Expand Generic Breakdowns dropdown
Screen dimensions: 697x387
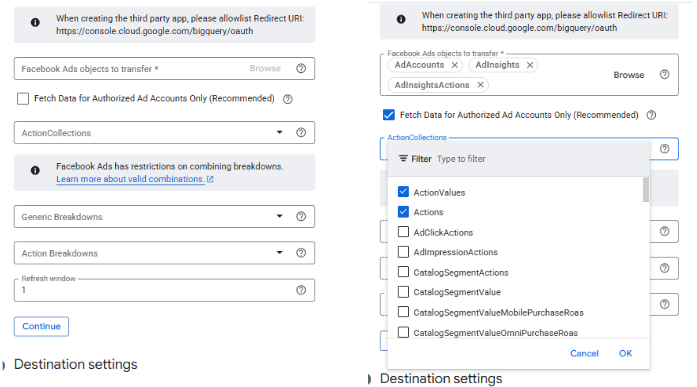[279, 216]
